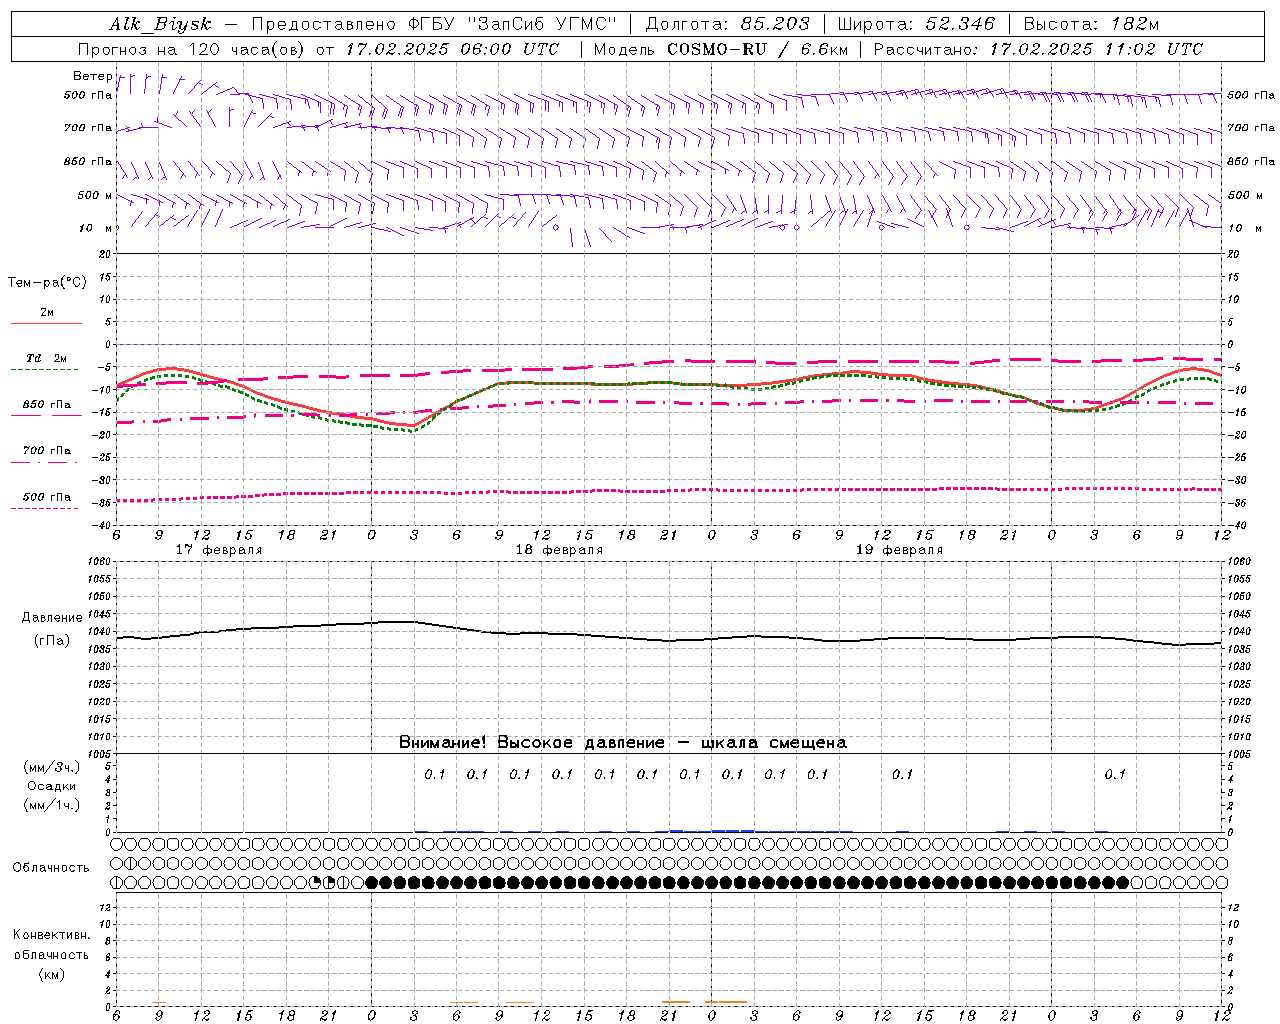The width and height of the screenshot is (1280, 1024).
Task: Click the '17 февраля' date label
Action: [x=219, y=550]
